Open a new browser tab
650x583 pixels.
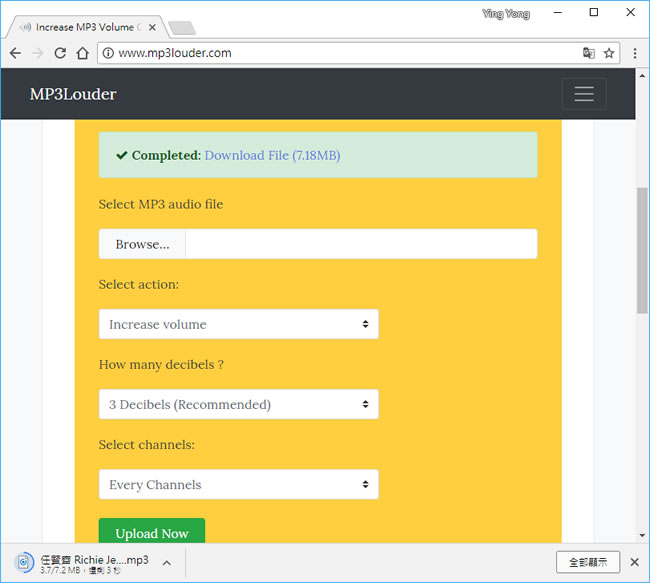[x=182, y=27]
